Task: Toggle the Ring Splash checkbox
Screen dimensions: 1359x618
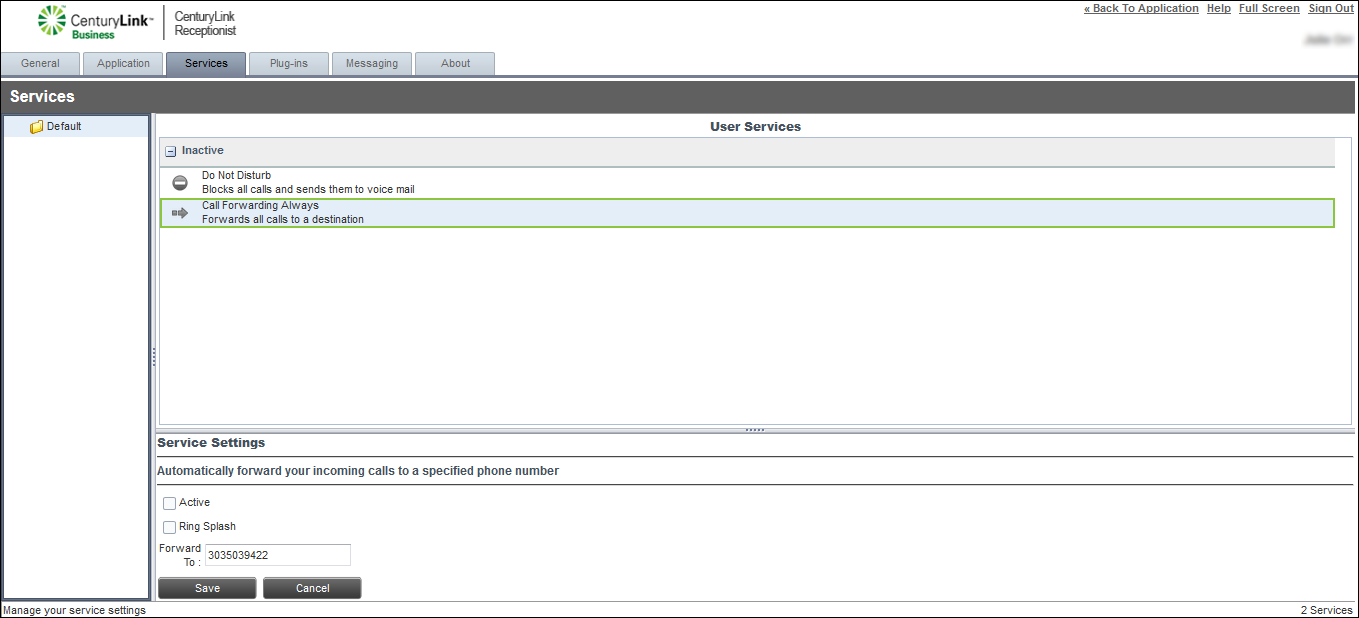Action: point(169,527)
